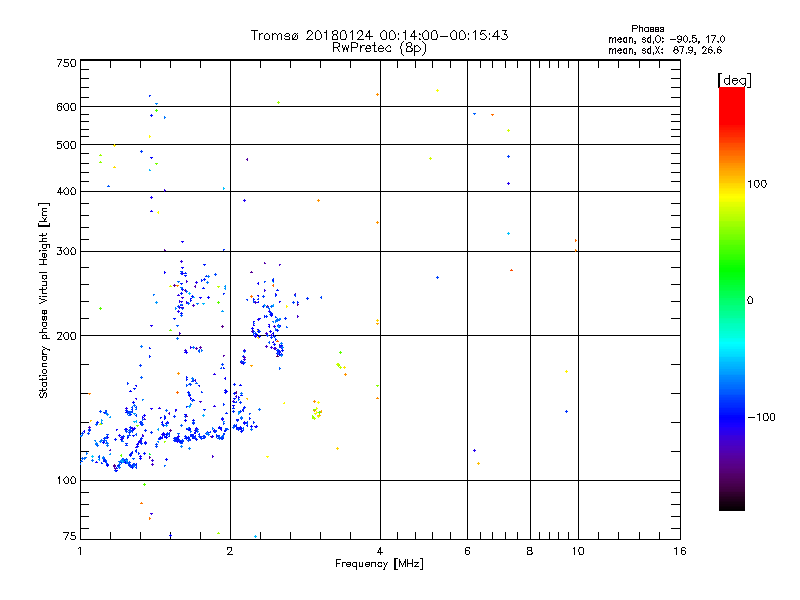Click the '8' frequency tick label
The image size is (800, 600).
click(x=530, y=551)
